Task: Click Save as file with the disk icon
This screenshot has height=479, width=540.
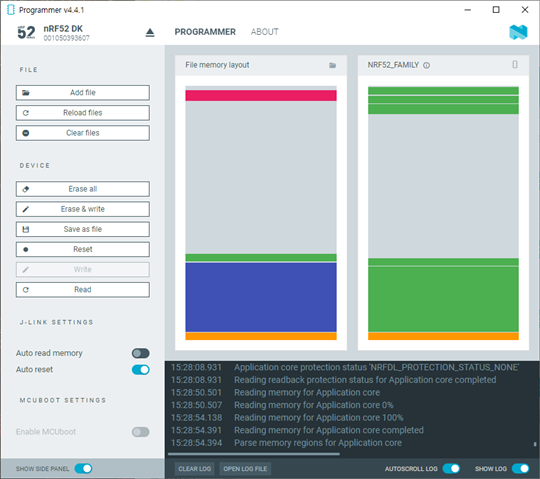Action: 83,229
